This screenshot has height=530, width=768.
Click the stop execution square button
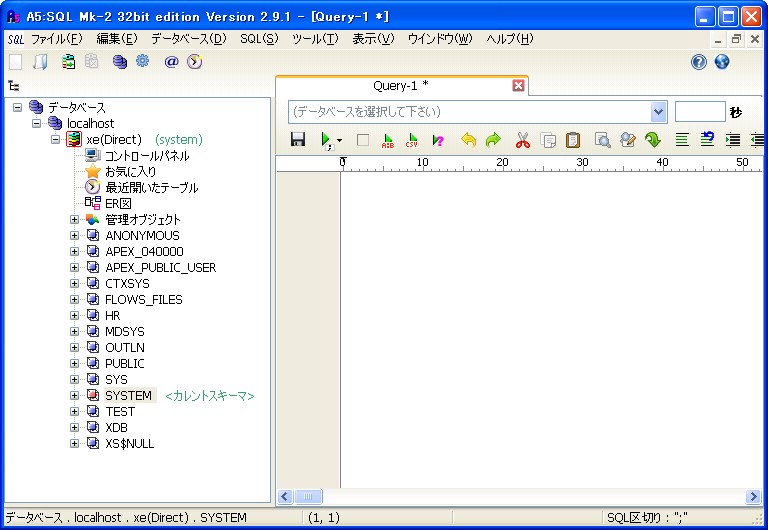pos(363,140)
